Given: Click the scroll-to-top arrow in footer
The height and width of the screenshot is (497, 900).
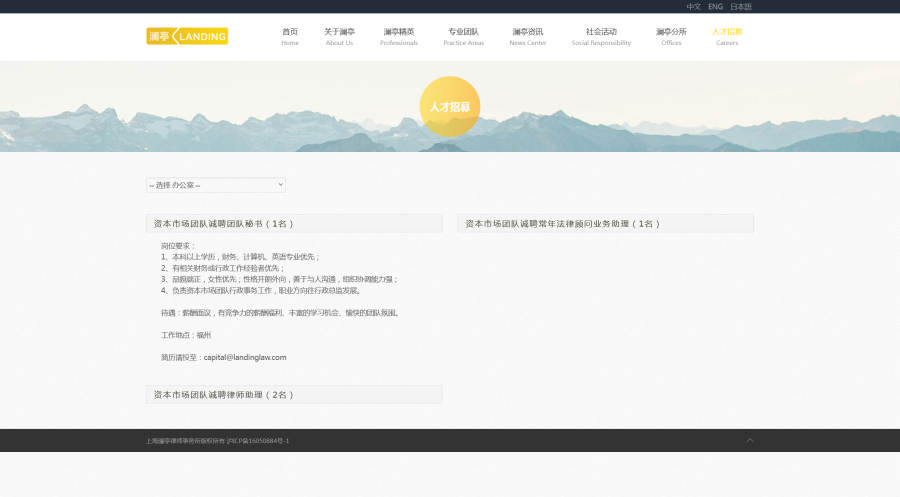Looking at the screenshot, I should pyautogui.click(x=750, y=440).
